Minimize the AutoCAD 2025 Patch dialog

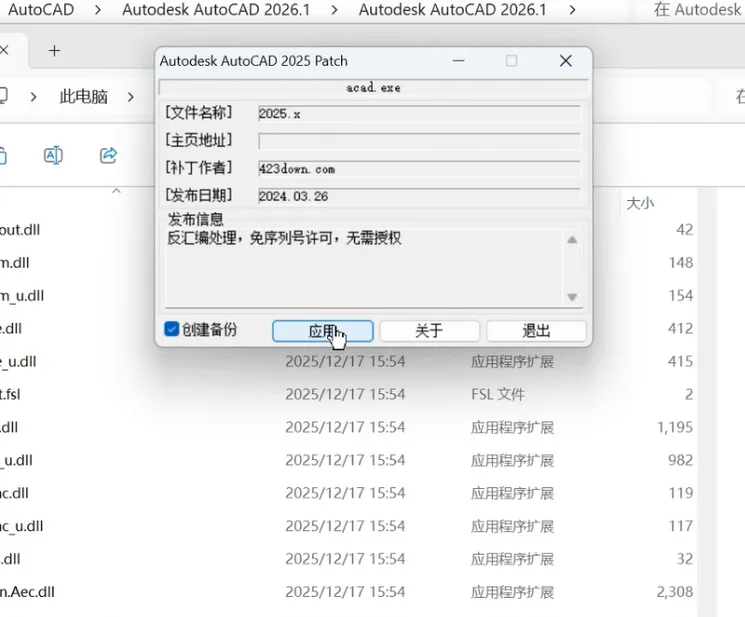point(458,61)
